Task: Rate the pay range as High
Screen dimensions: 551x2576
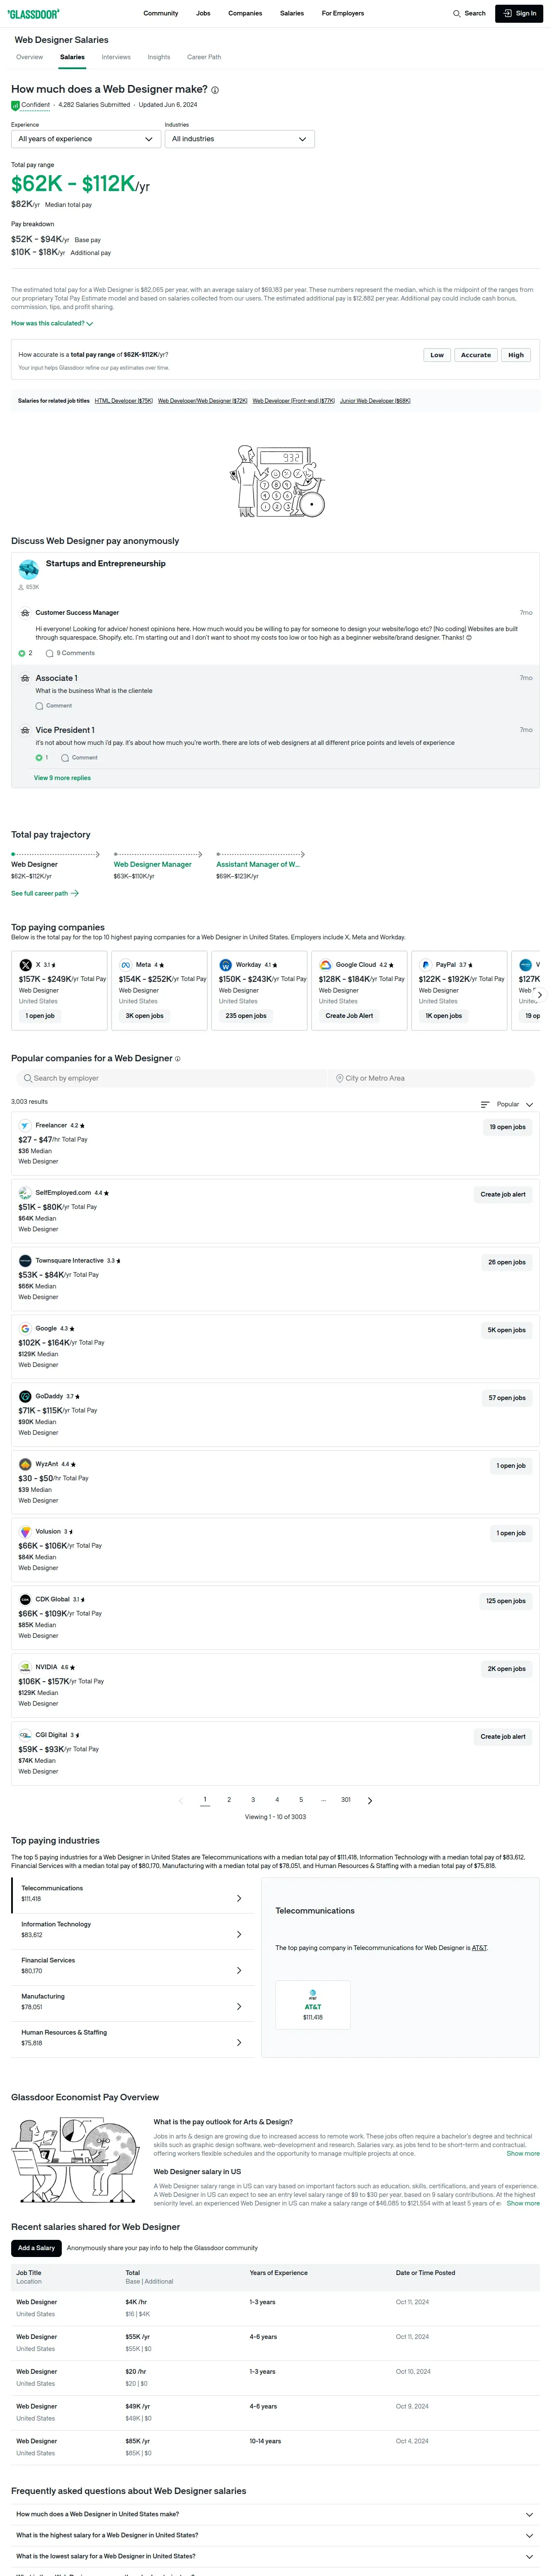Action: (x=516, y=355)
